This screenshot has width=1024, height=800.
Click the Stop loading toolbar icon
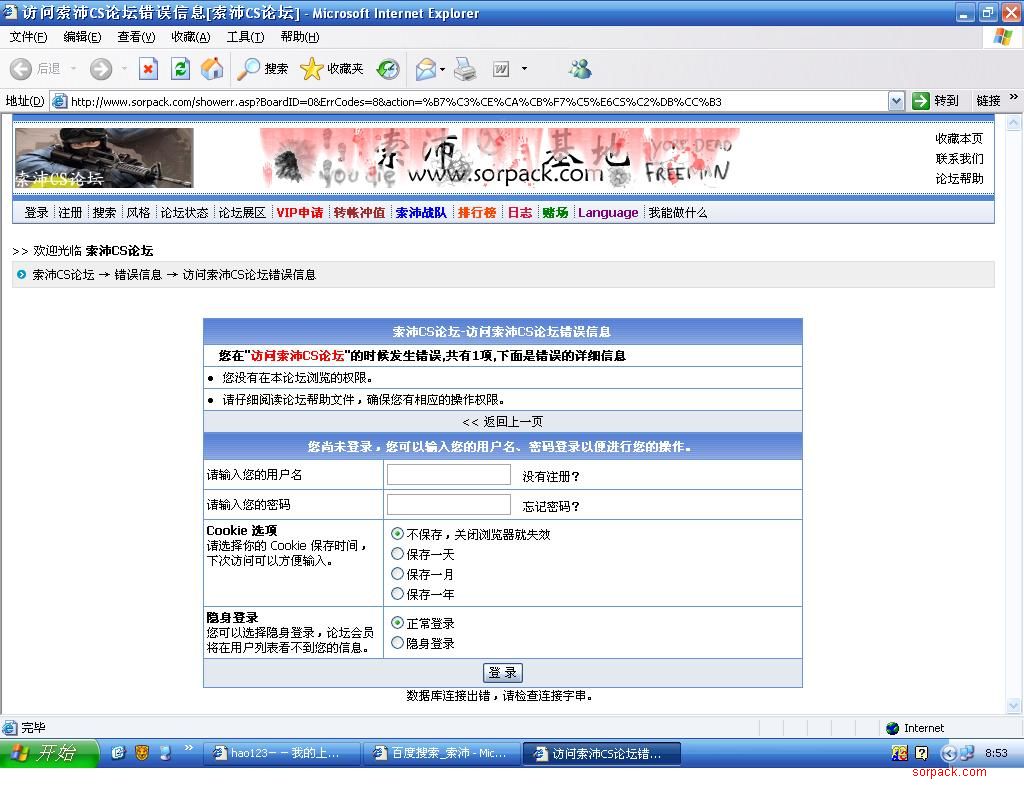(148, 69)
